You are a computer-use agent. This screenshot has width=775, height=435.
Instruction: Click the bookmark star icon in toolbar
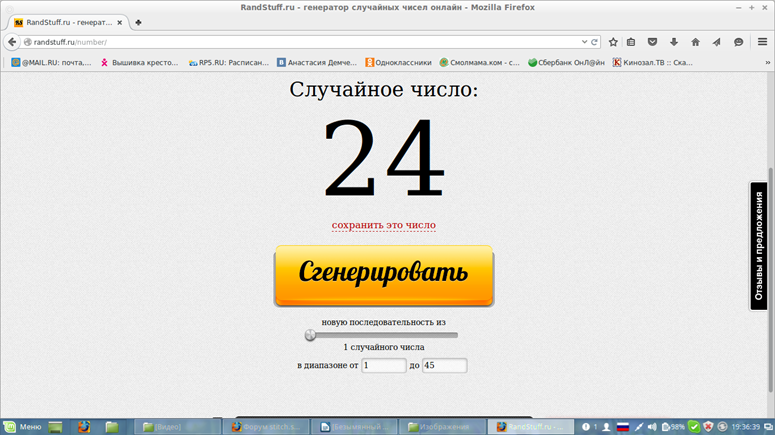tap(613, 42)
